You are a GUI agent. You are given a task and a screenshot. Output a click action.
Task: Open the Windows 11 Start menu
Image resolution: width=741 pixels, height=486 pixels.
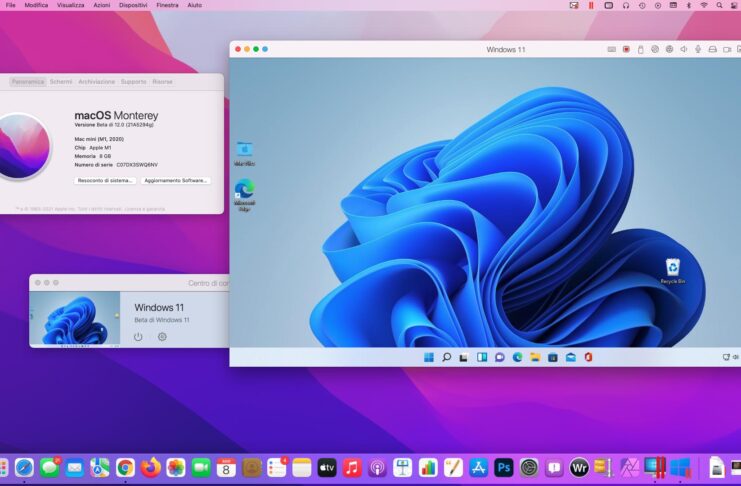click(429, 357)
